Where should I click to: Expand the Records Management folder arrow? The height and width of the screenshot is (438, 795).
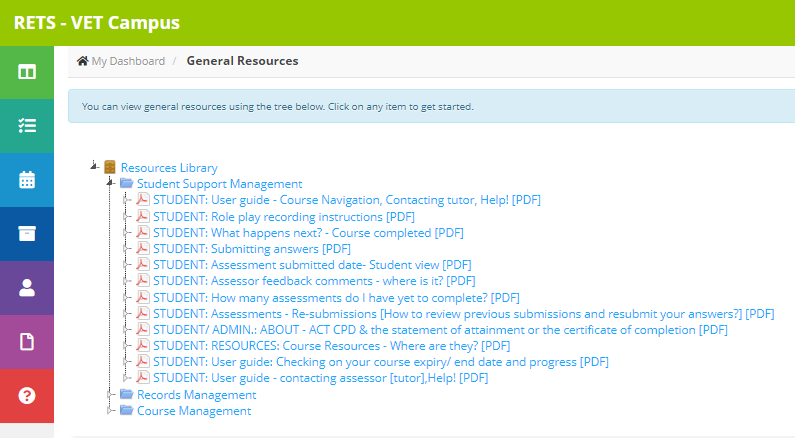tap(110, 394)
